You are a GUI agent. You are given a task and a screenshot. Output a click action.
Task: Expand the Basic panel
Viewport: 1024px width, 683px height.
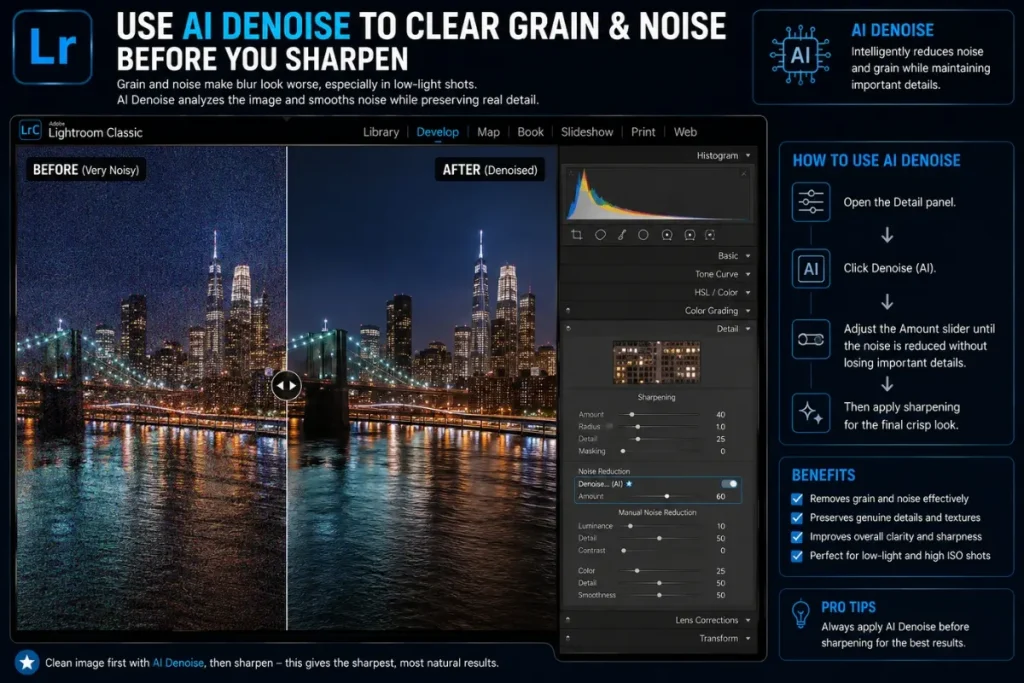tap(748, 256)
